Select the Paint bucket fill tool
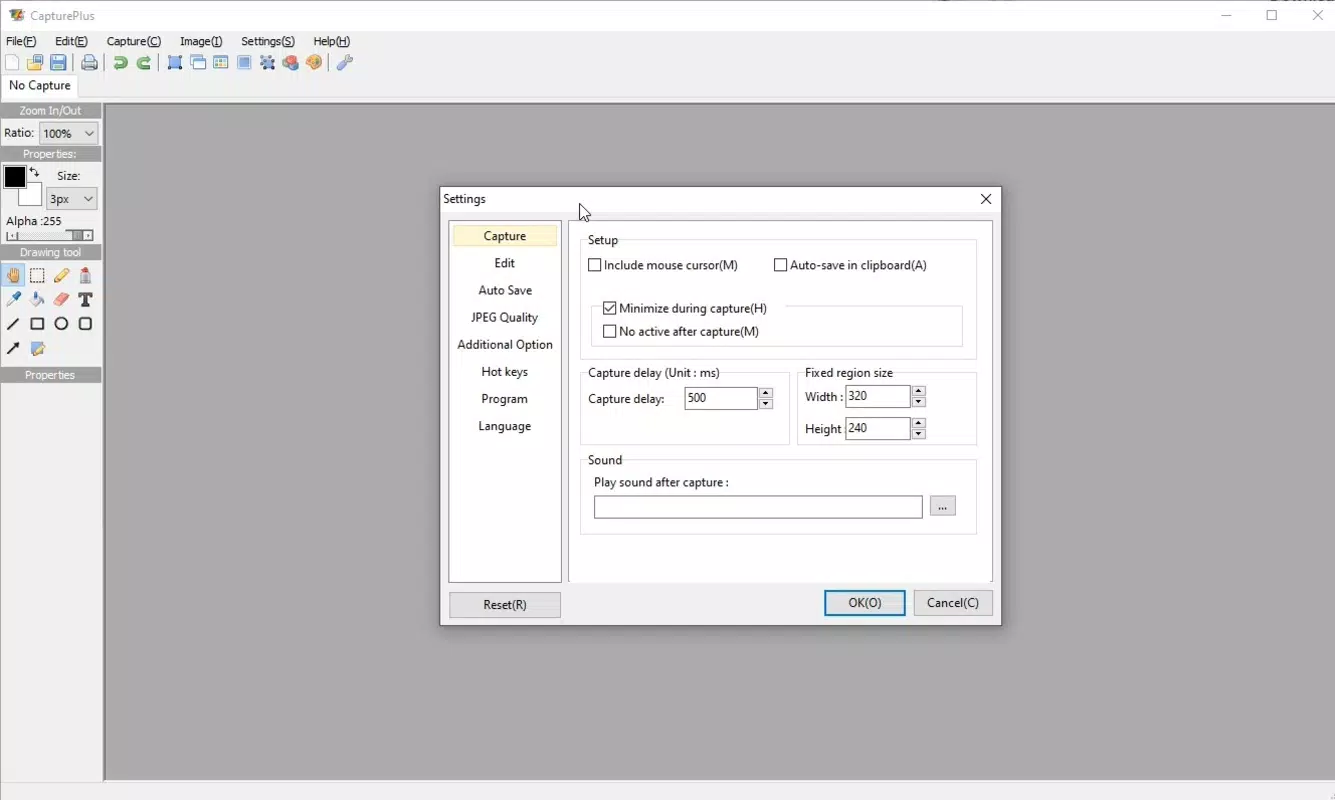Image resolution: width=1335 pixels, height=800 pixels. coord(37,300)
